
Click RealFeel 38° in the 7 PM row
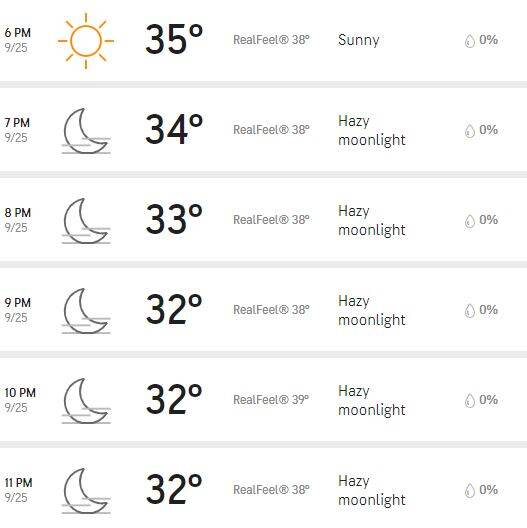(x=271, y=130)
